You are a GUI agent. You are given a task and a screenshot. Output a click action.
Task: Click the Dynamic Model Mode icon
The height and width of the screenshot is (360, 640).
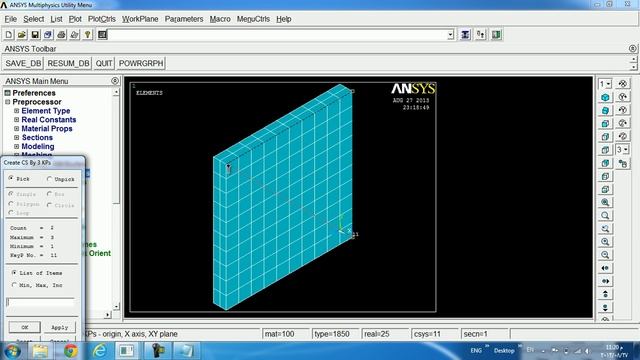(622, 164)
